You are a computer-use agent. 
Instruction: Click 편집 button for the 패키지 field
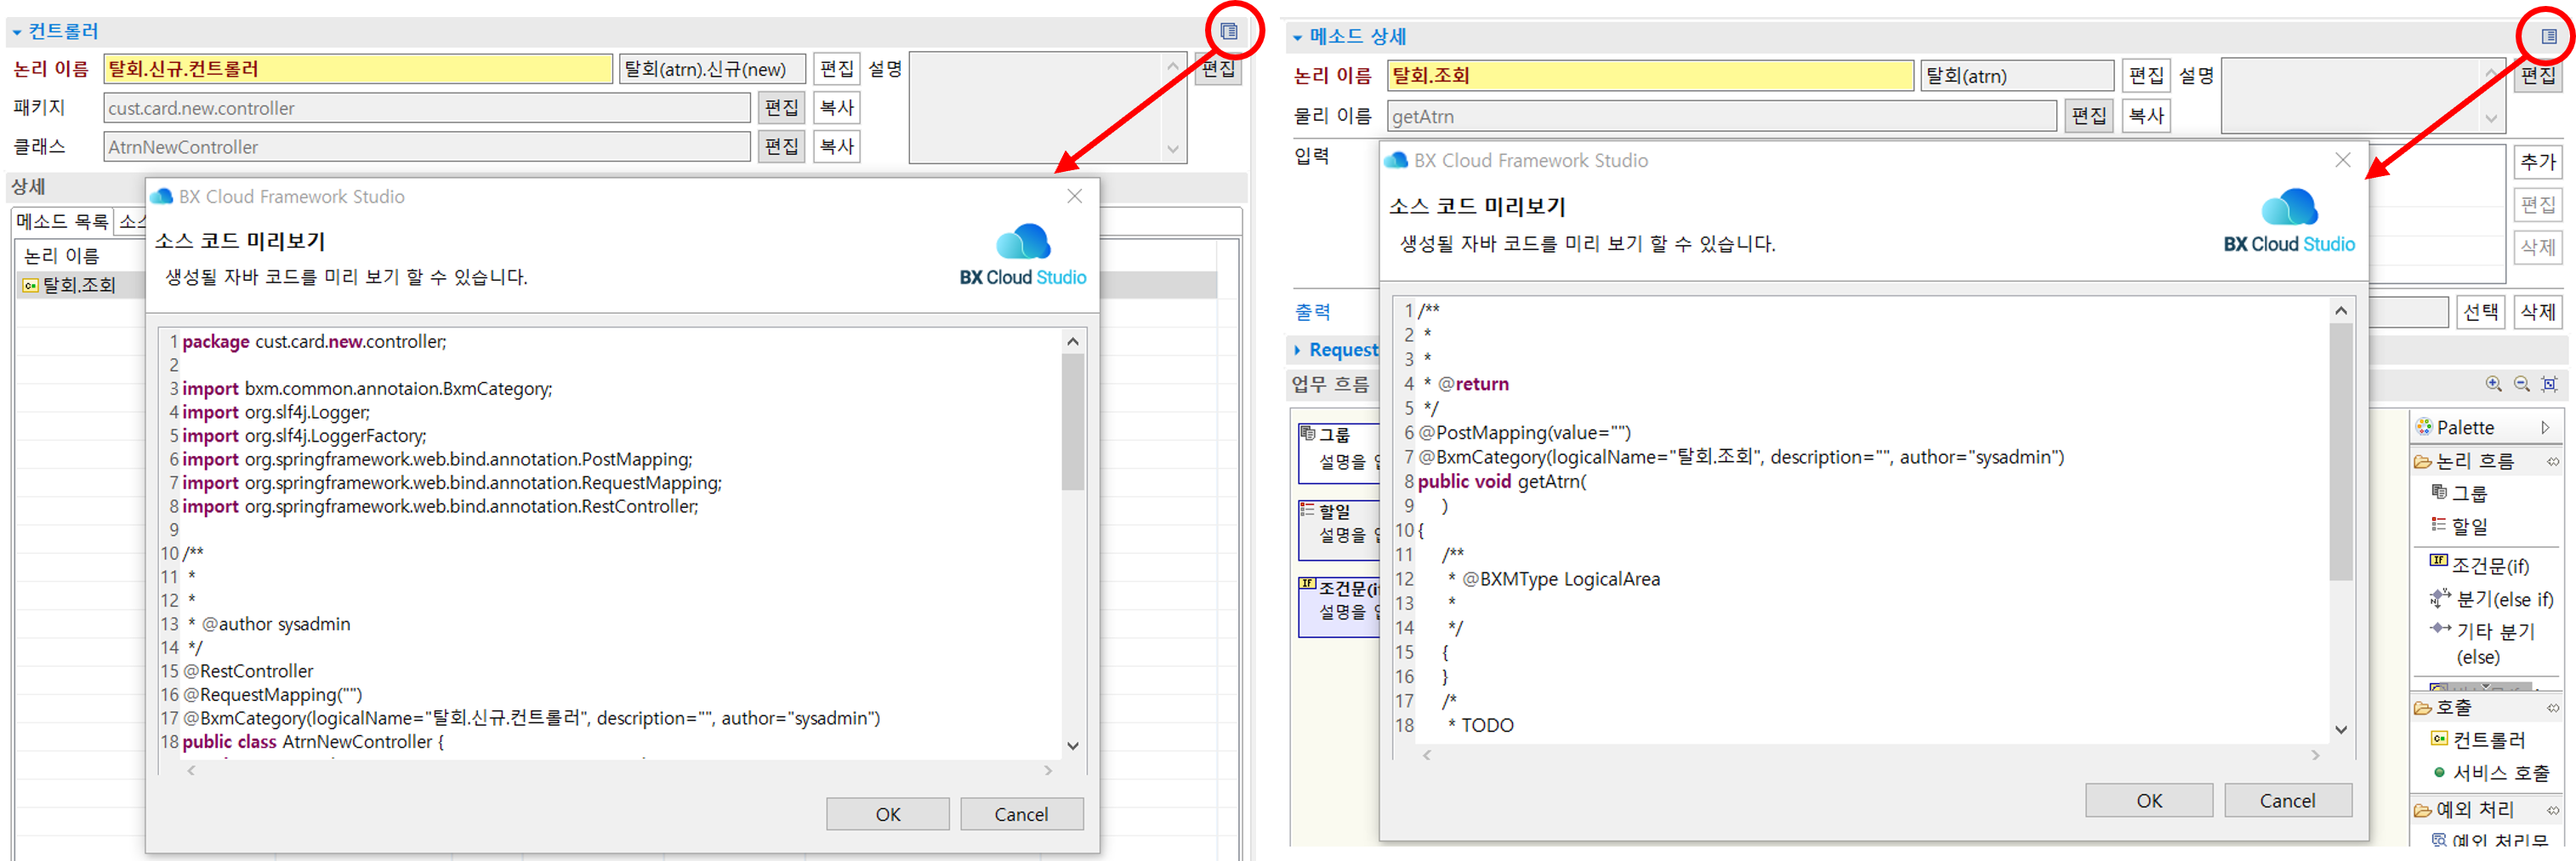click(781, 108)
